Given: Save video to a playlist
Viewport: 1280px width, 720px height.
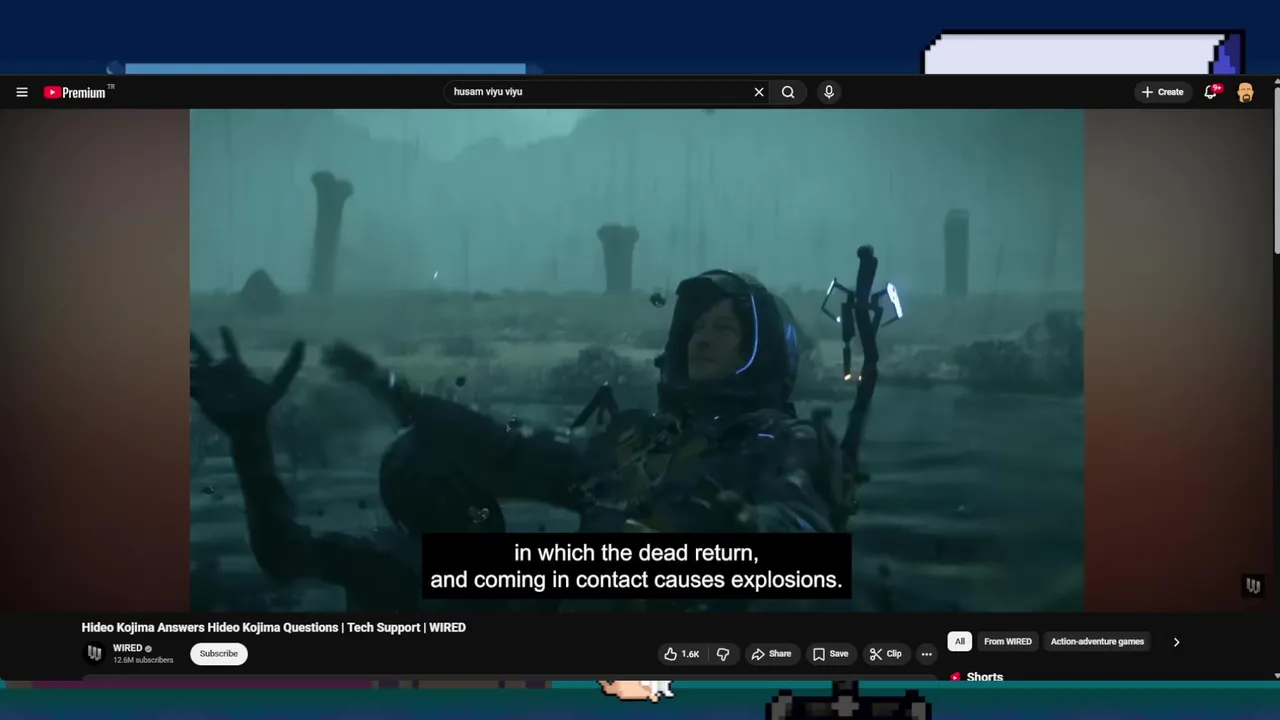Looking at the screenshot, I should pyautogui.click(x=830, y=654).
